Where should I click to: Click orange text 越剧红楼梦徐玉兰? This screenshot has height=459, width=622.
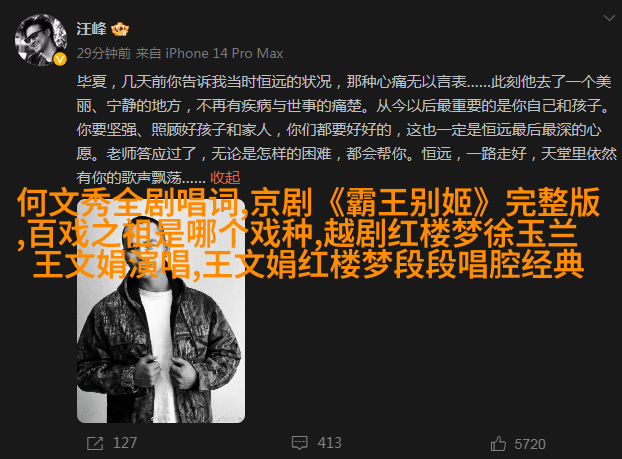point(450,233)
